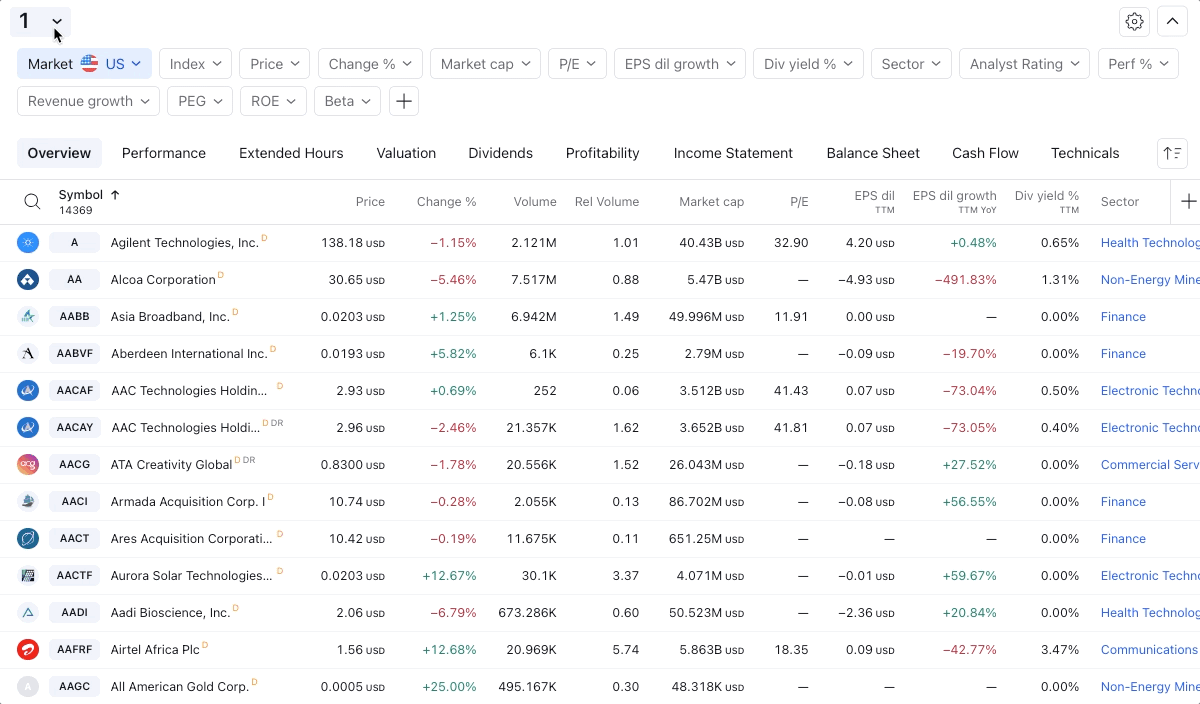
Task: Expand the Sector filter dropdown
Action: 911,64
